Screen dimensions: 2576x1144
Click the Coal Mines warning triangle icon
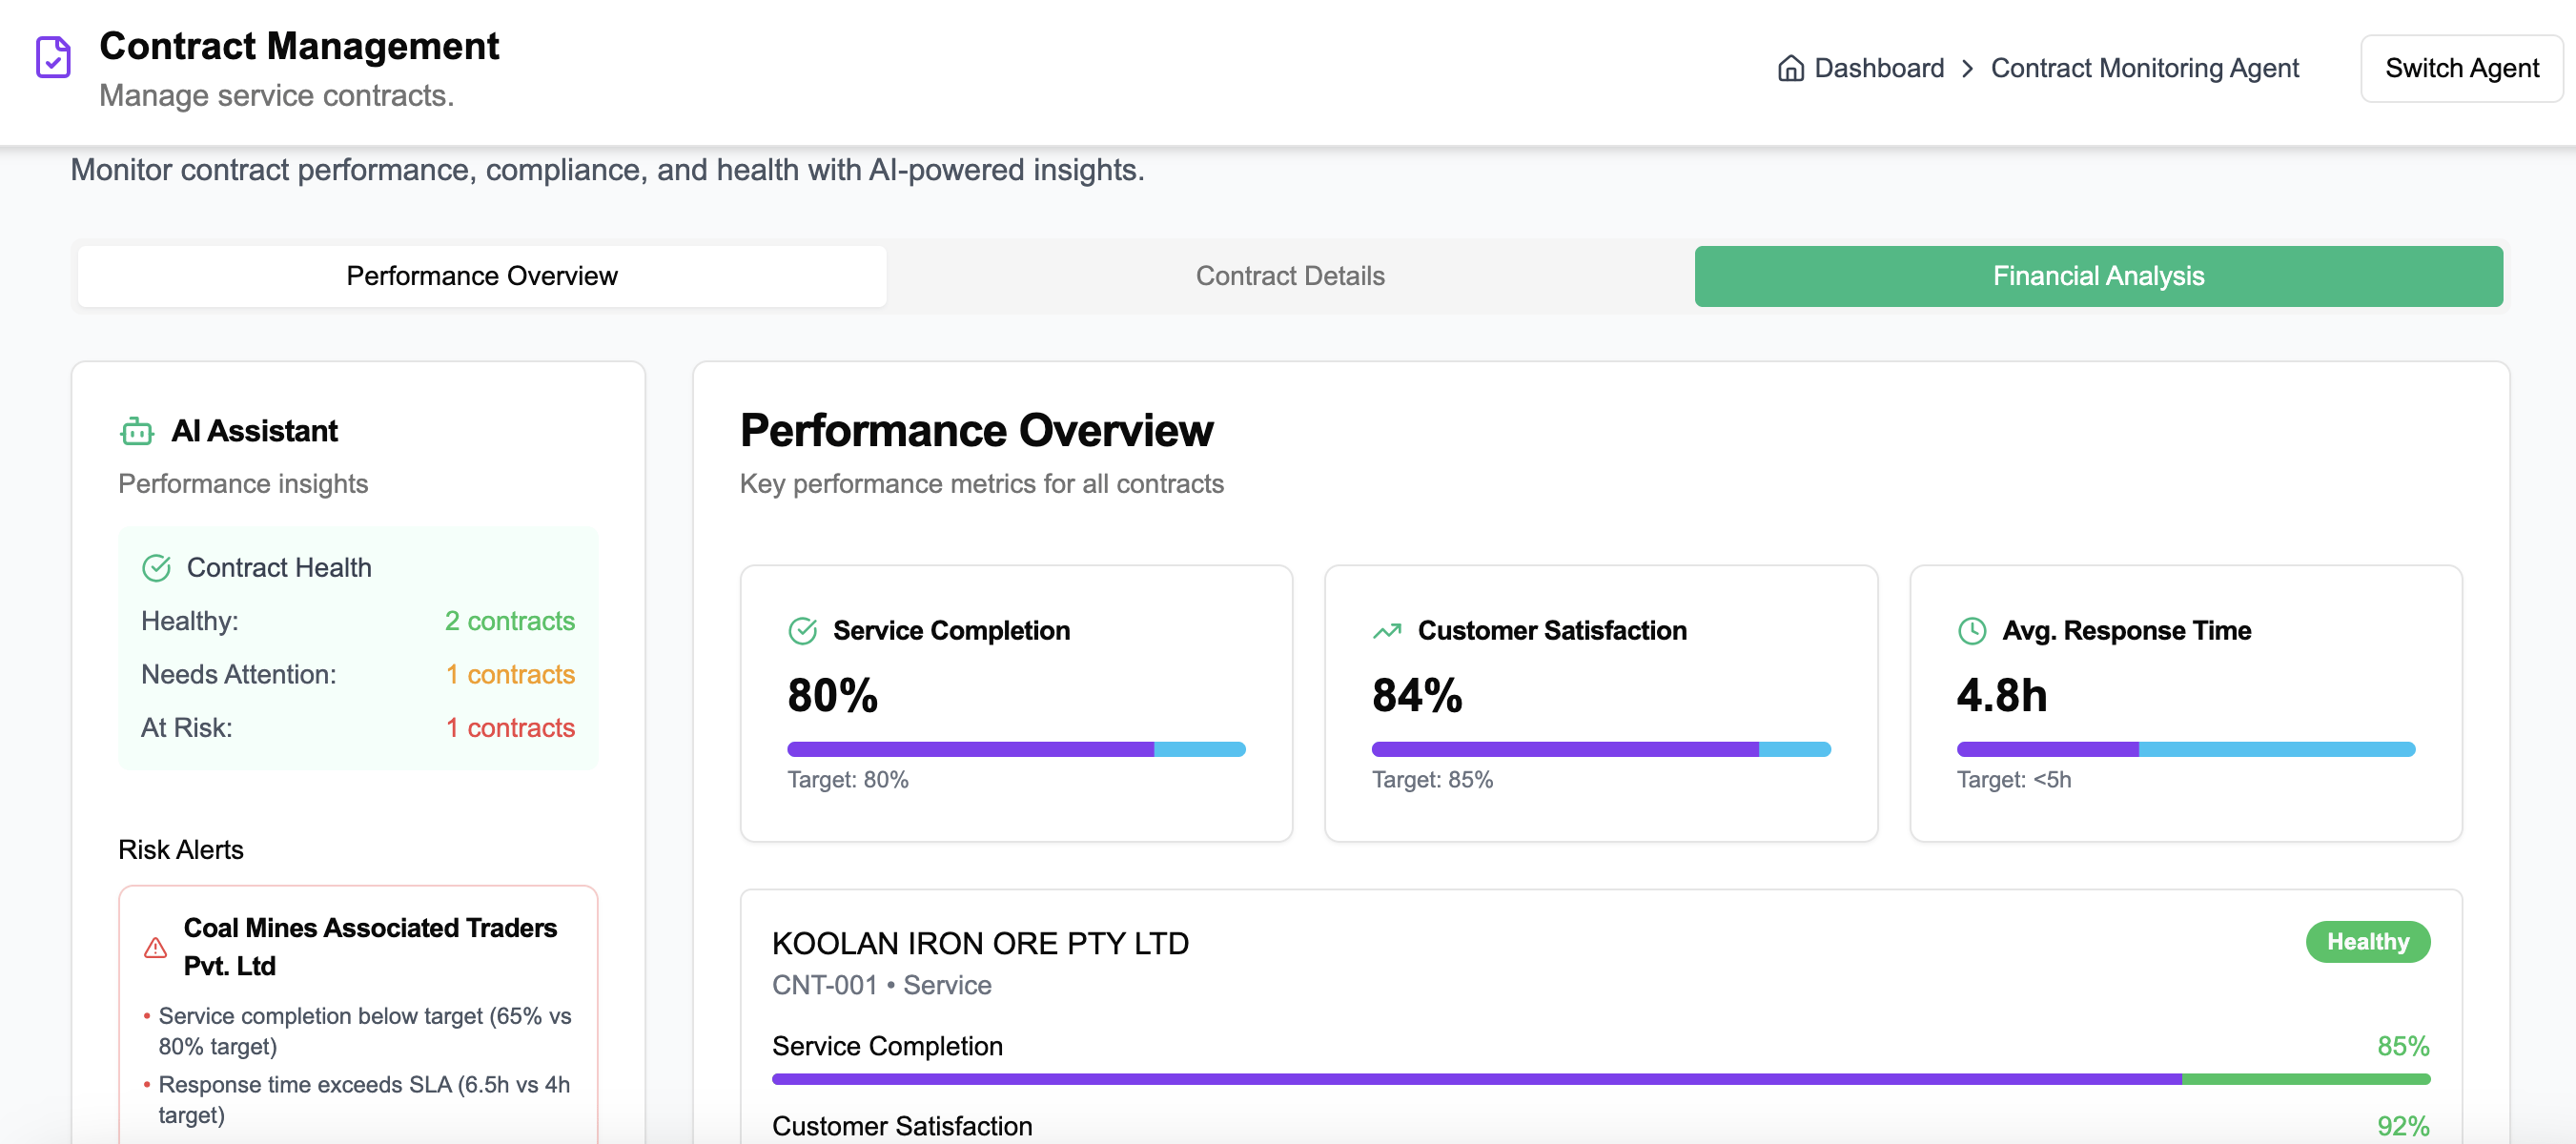[155, 947]
